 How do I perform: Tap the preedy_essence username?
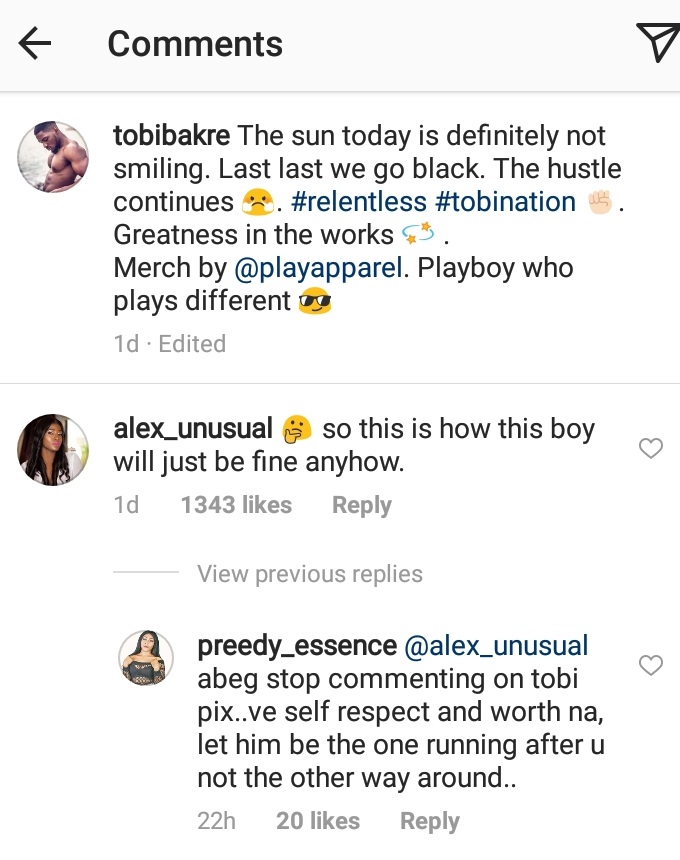[296, 646]
